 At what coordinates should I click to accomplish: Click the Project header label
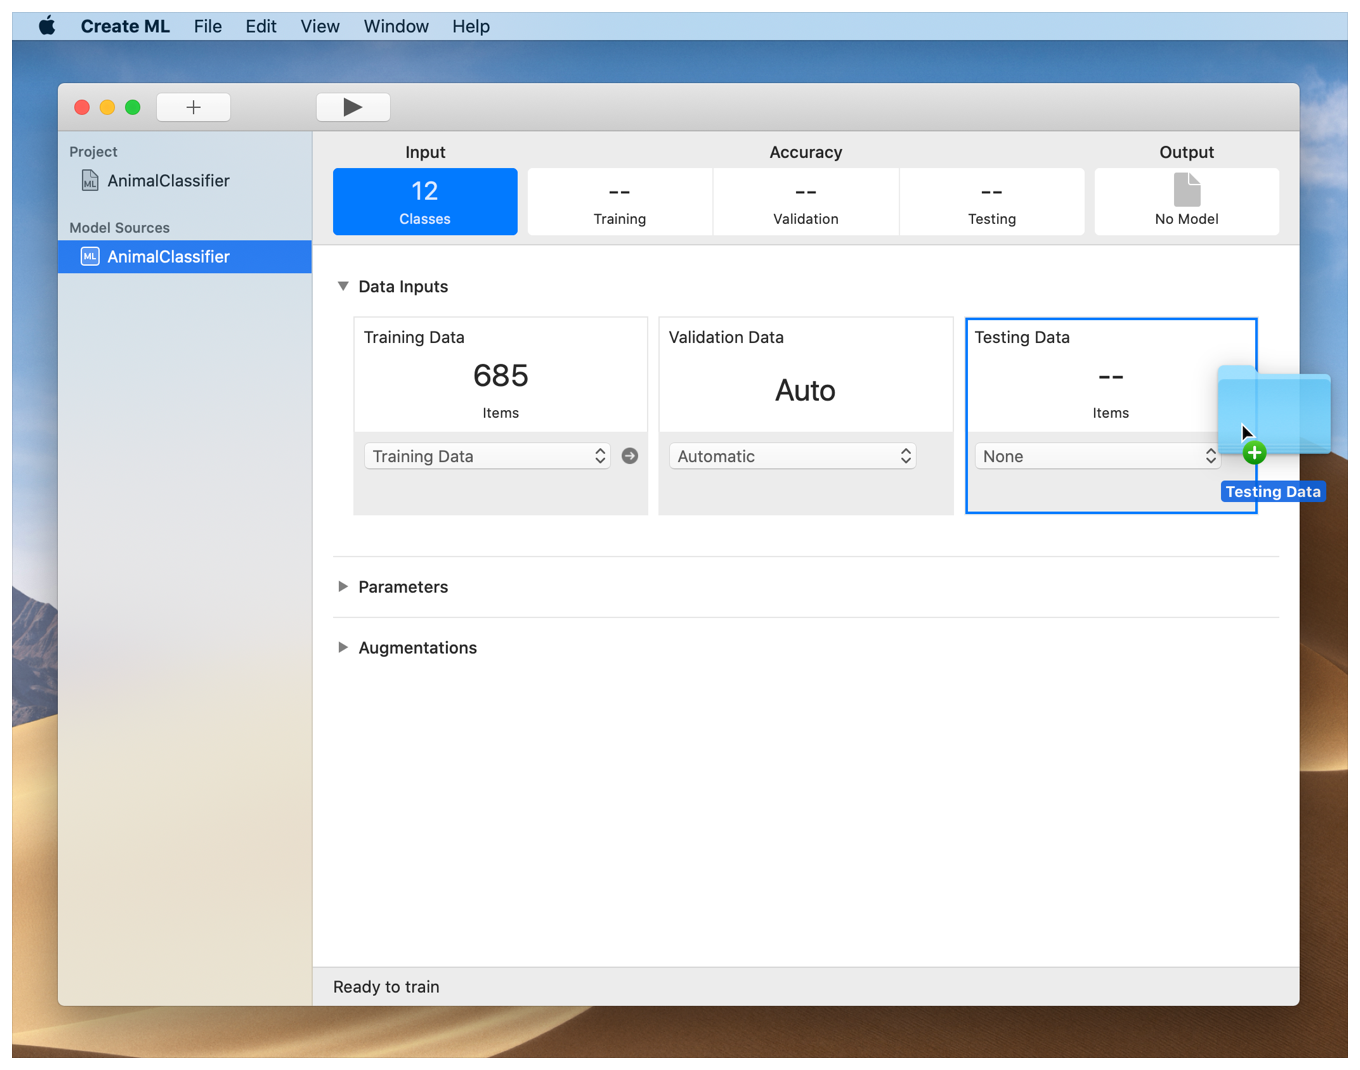coord(93,152)
